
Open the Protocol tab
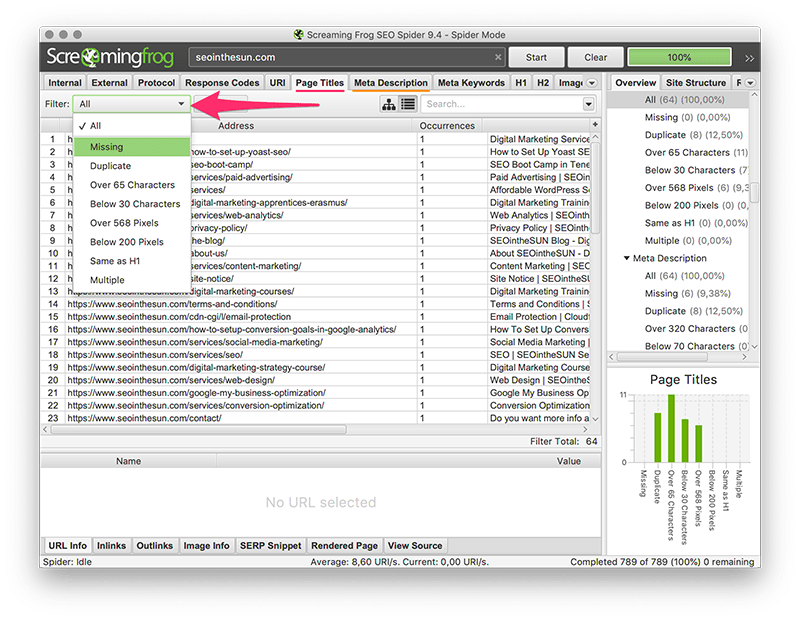click(x=156, y=83)
